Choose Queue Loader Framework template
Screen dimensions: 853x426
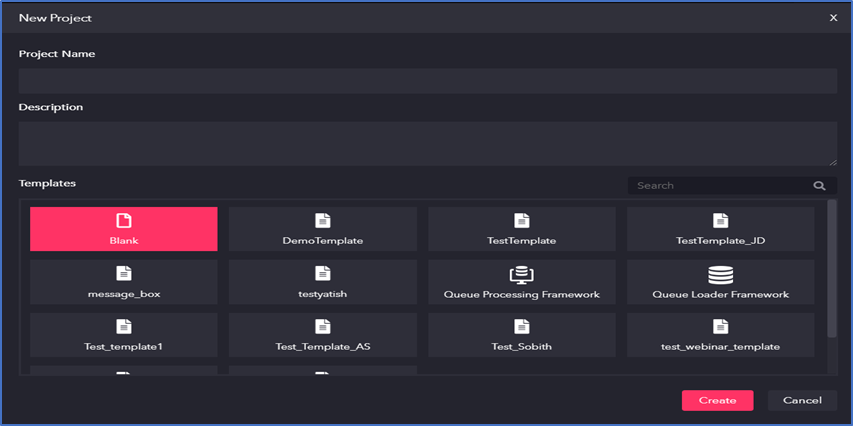[720, 282]
